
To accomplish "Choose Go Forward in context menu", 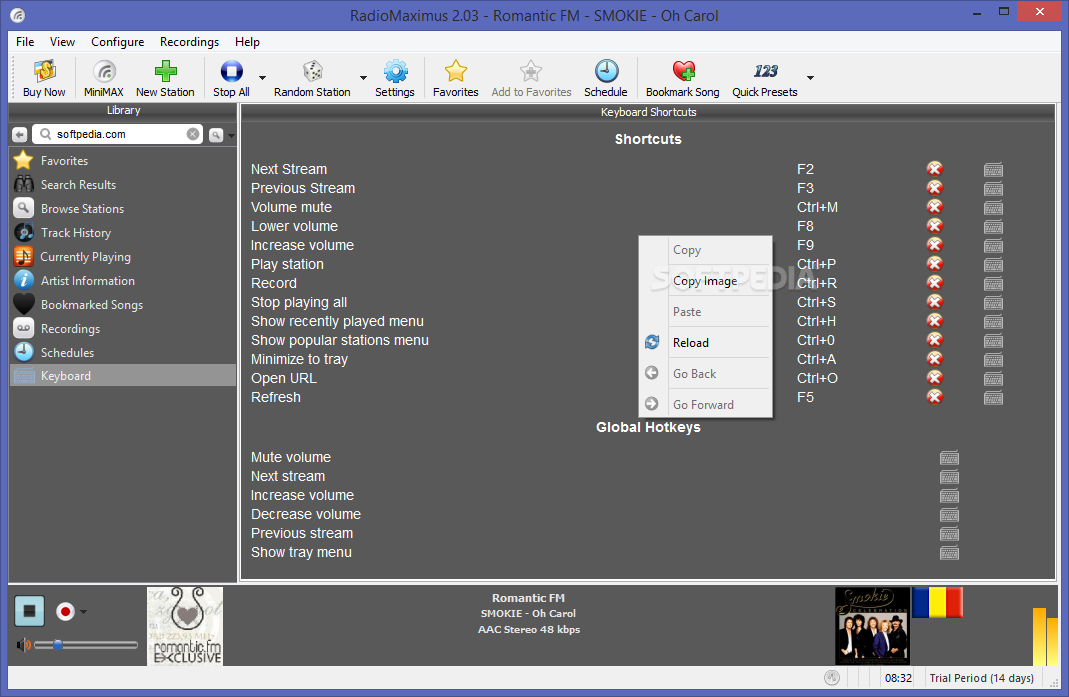I will [x=705, y=404].
